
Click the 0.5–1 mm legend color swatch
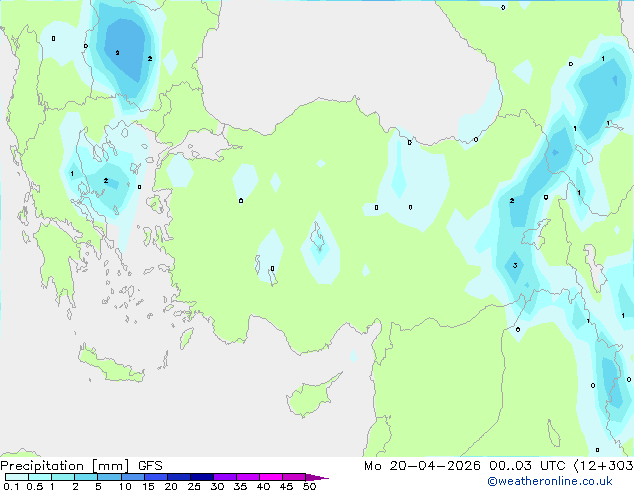[x=40, y=477]
